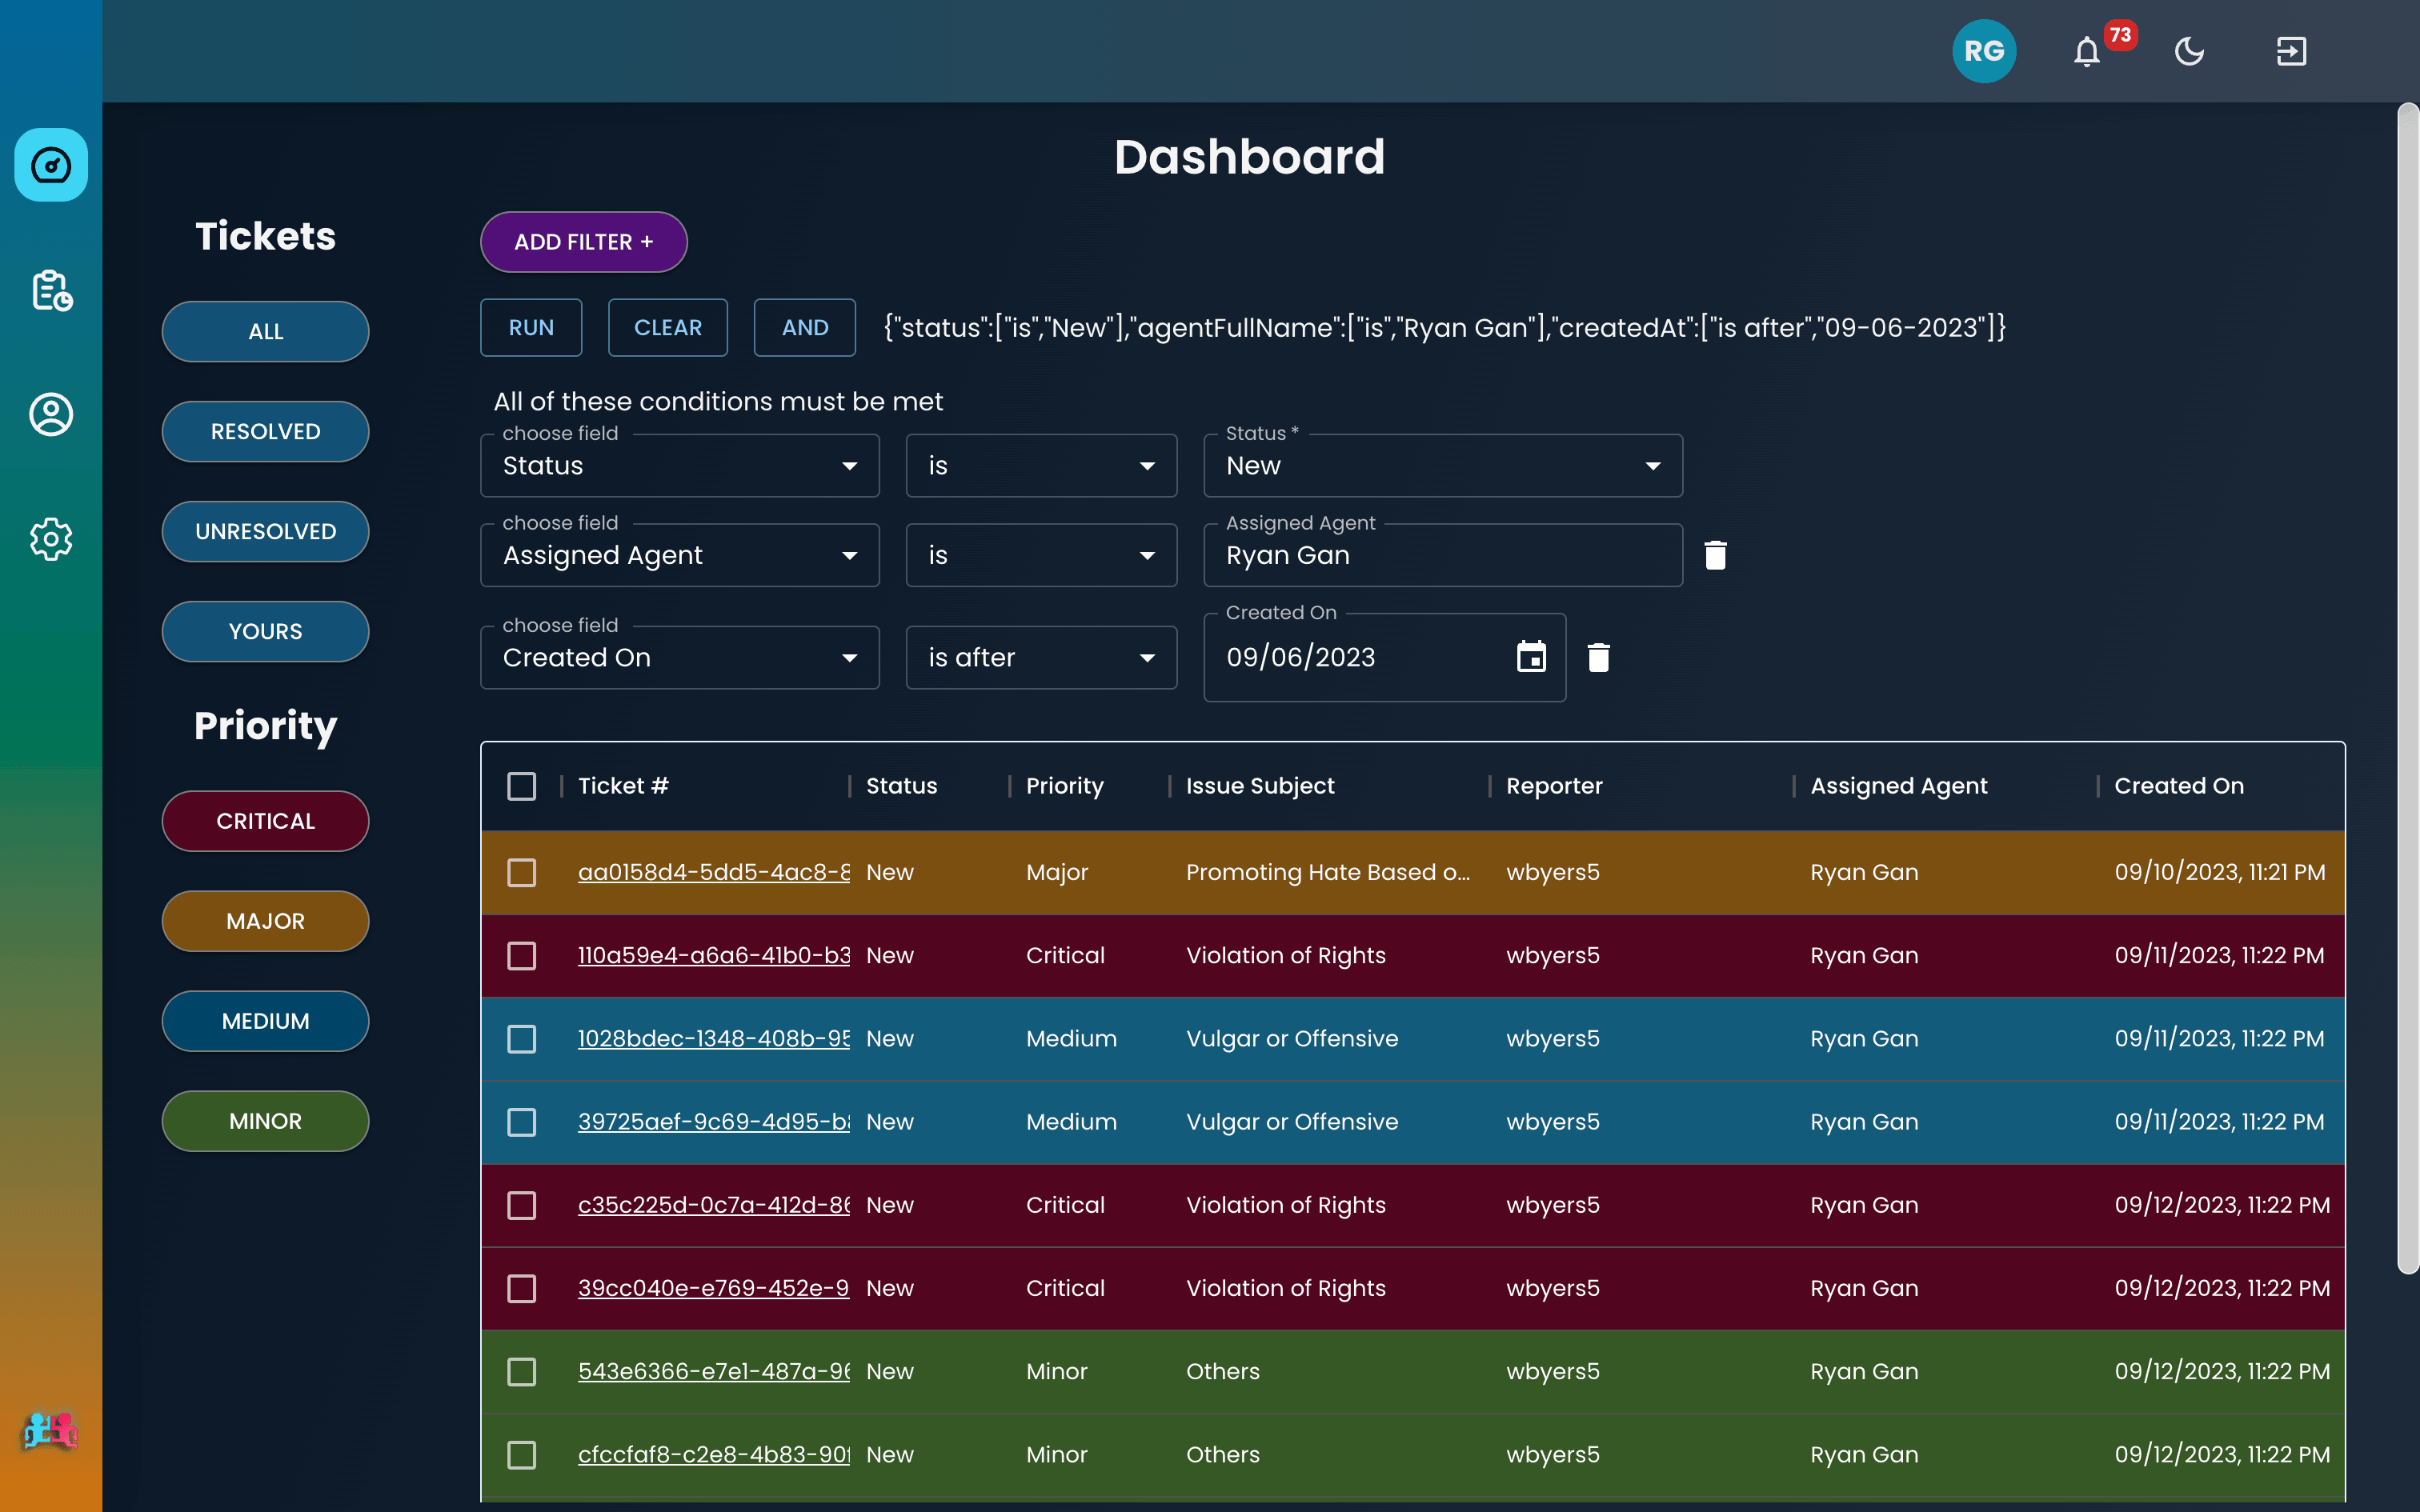Open ticket link cfccfaf8-c2e8-4b83
2420x1512 pixels.
714,1455
